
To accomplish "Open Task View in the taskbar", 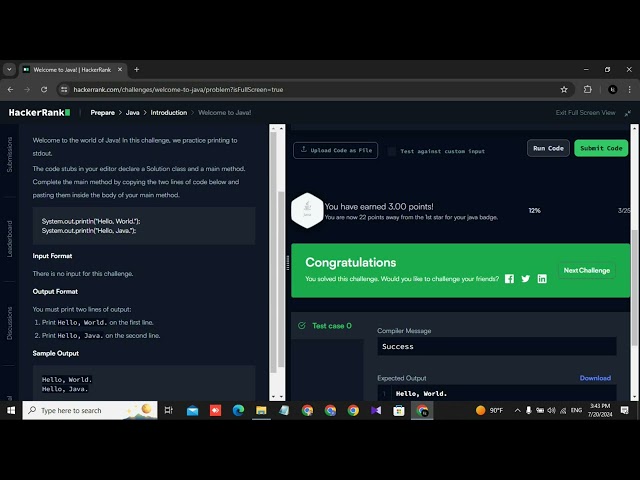I will click(168, 410).
